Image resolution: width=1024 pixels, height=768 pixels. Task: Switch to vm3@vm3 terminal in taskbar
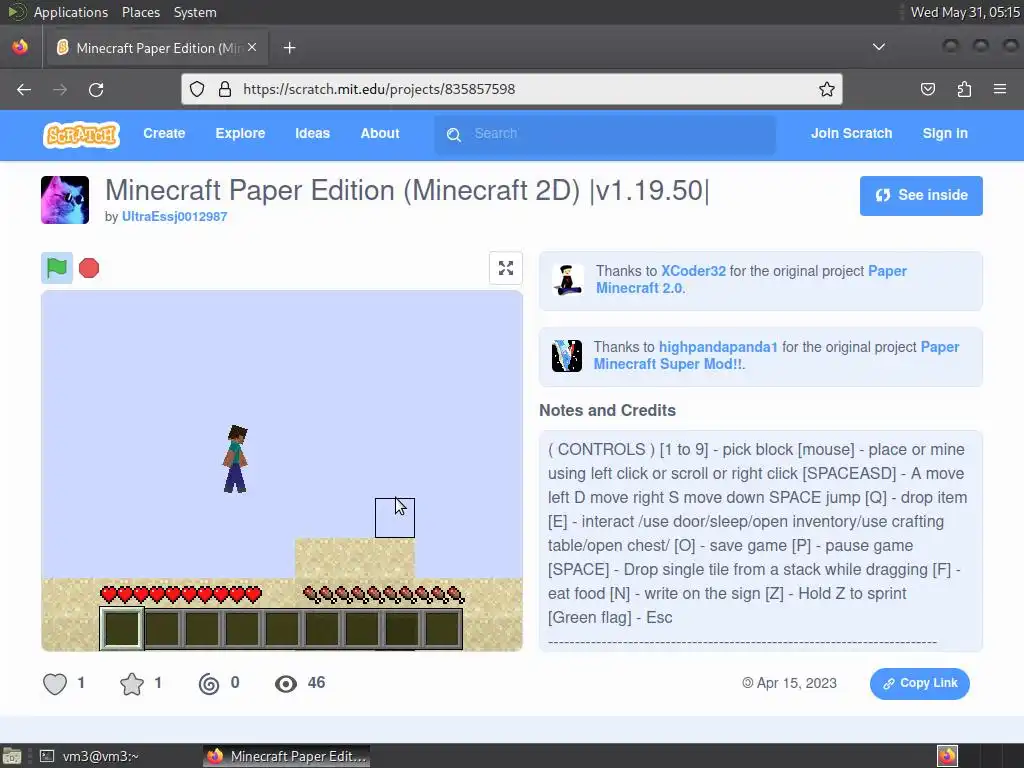click(89, 756)
